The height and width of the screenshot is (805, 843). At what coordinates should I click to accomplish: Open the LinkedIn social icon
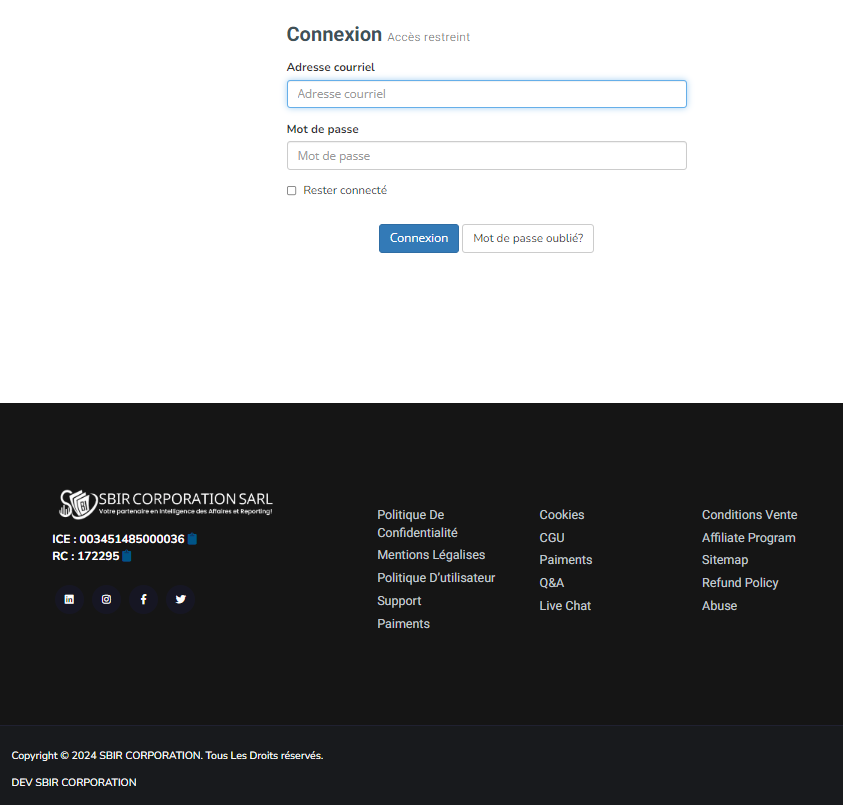pos(69,599)
